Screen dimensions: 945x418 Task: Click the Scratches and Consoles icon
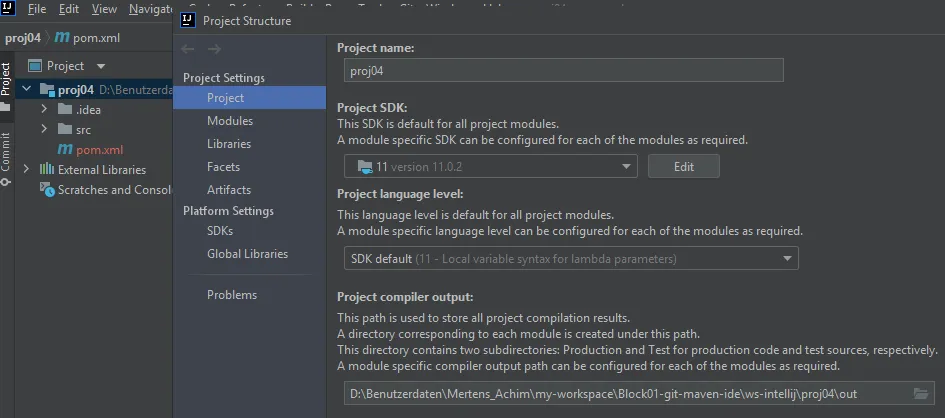click(x=47, y=189)
